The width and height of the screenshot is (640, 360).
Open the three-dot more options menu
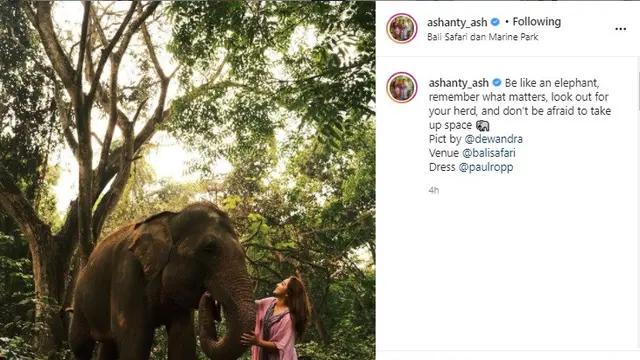[620, 29]
